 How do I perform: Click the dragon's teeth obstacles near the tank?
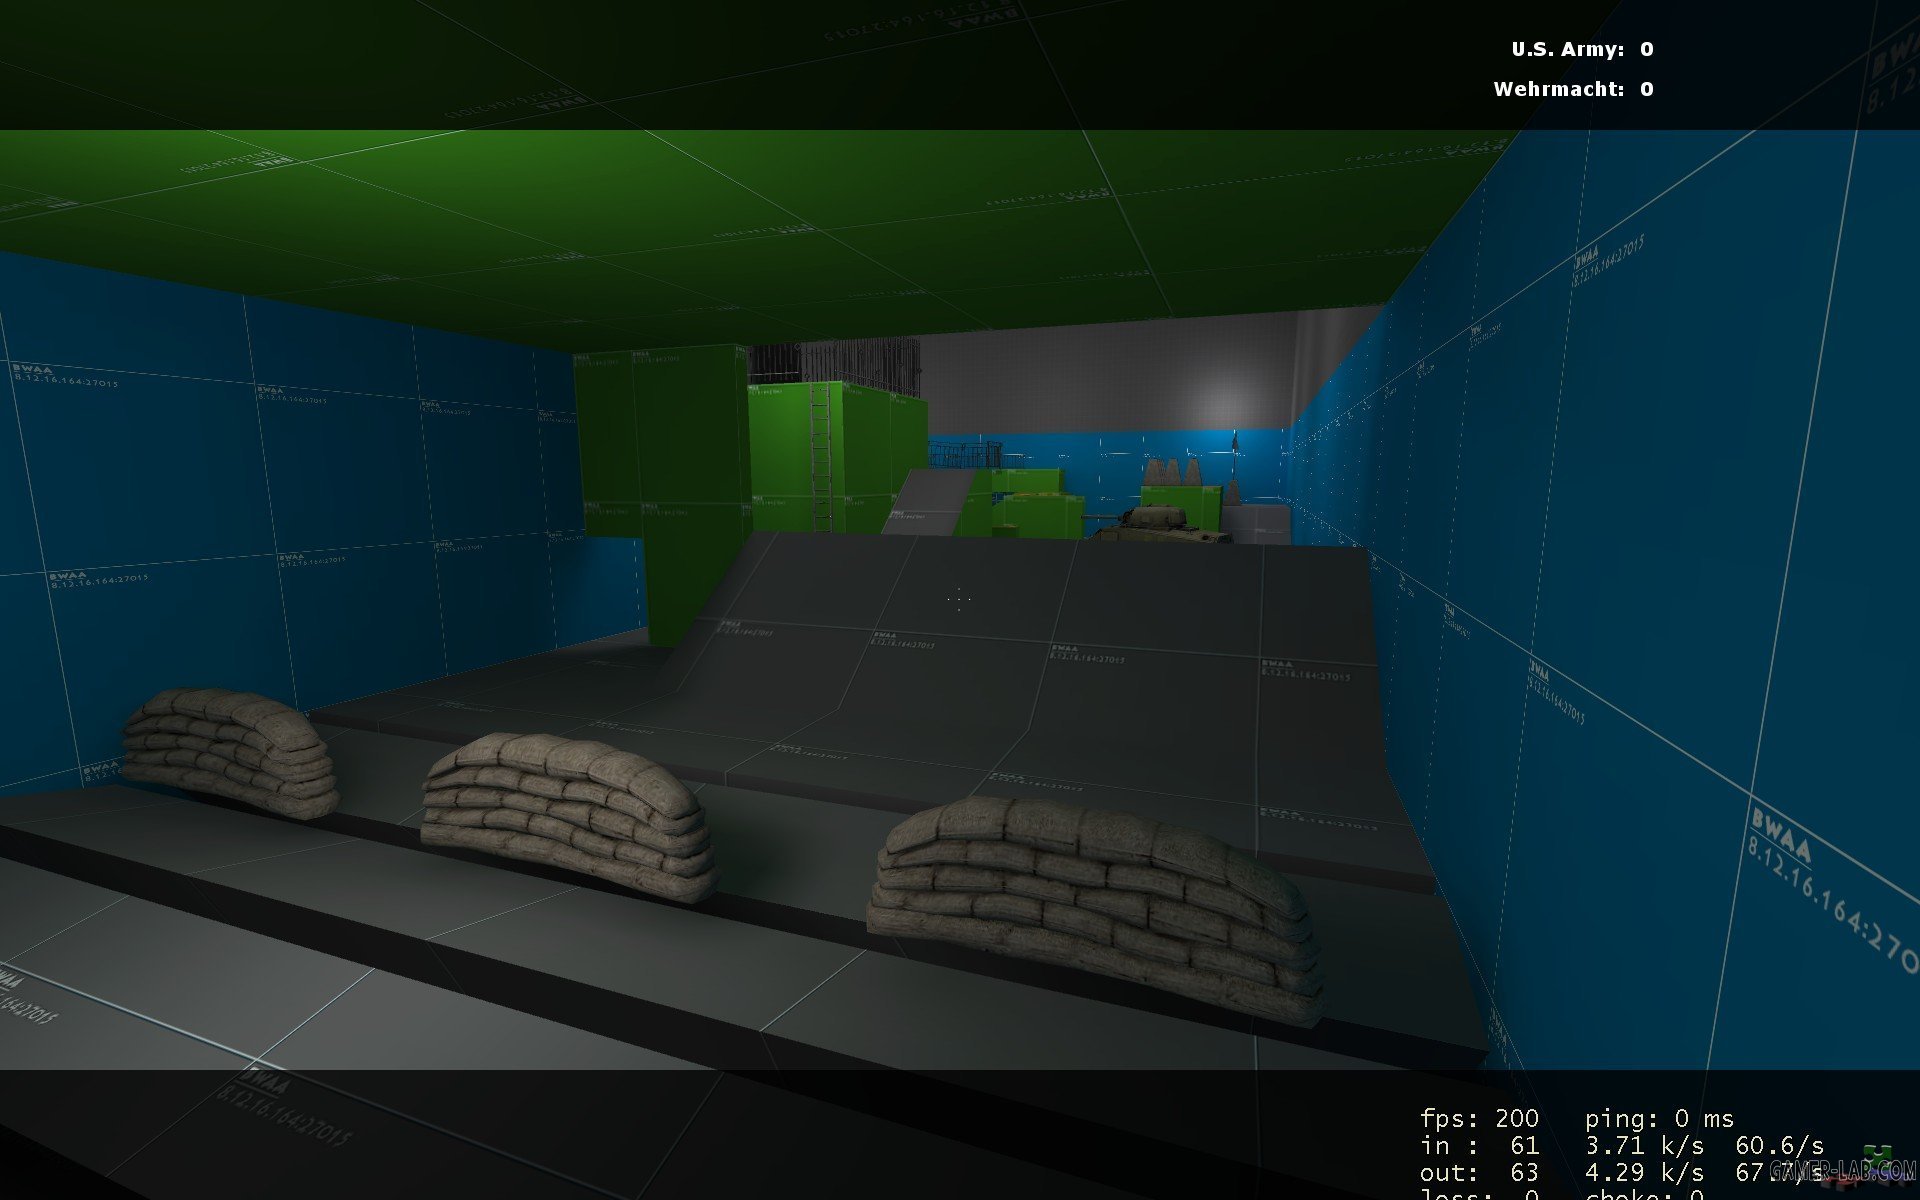tap(1172, 474)
